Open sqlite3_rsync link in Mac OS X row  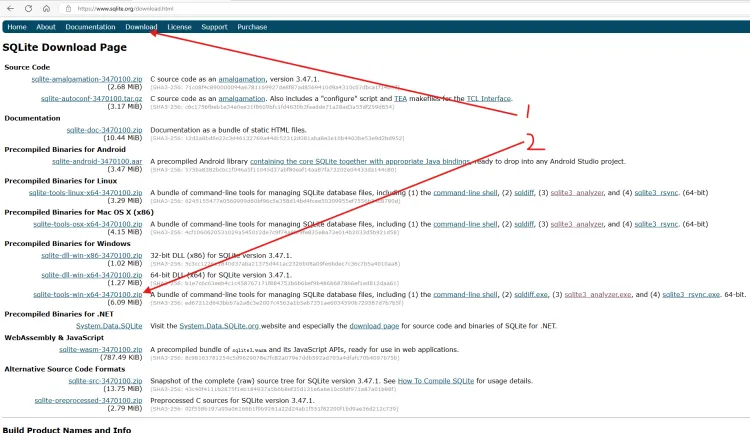656,224
